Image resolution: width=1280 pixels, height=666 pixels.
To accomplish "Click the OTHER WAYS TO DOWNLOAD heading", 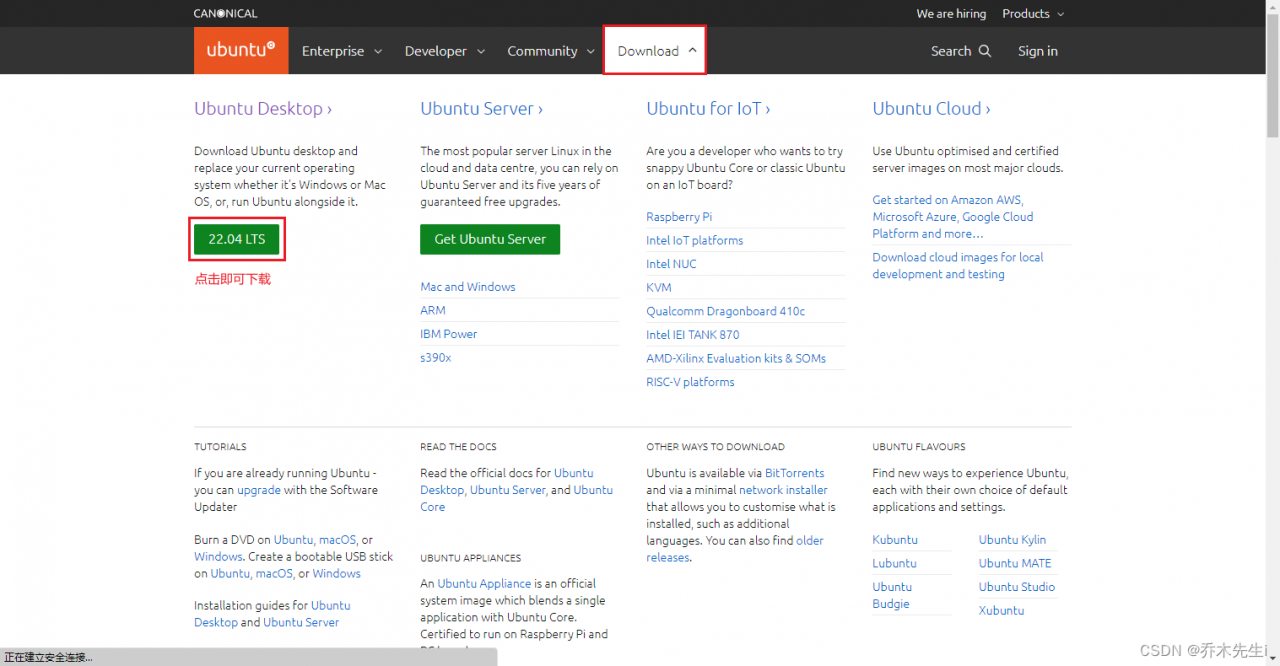I will (x=715, y=447).
